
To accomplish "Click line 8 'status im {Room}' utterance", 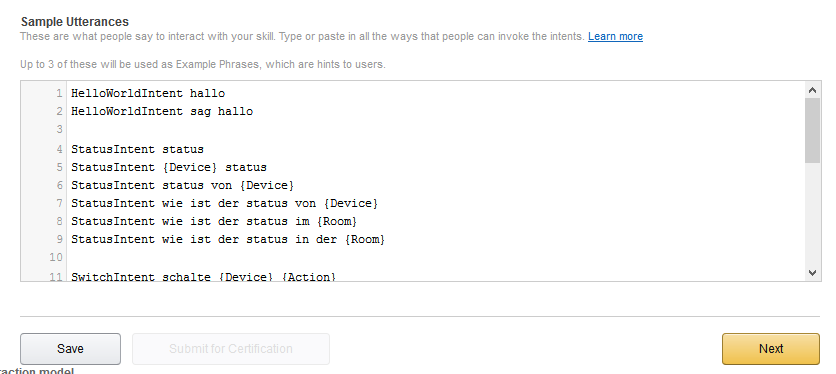I will 214,221.
